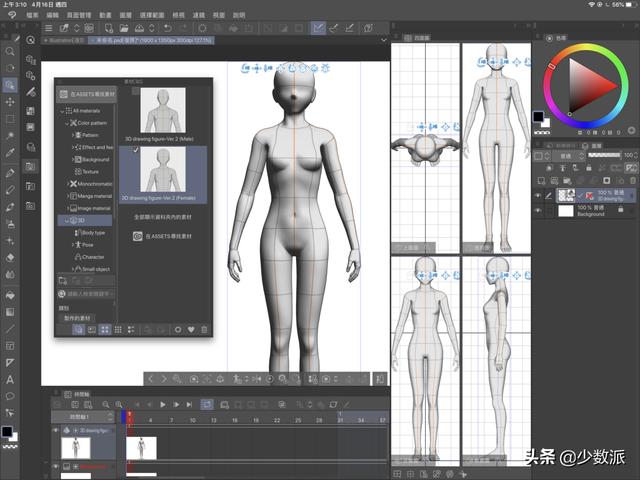Click the Play button in timeline
Viewport: 640px width, 480px height.
click(162, 404)
